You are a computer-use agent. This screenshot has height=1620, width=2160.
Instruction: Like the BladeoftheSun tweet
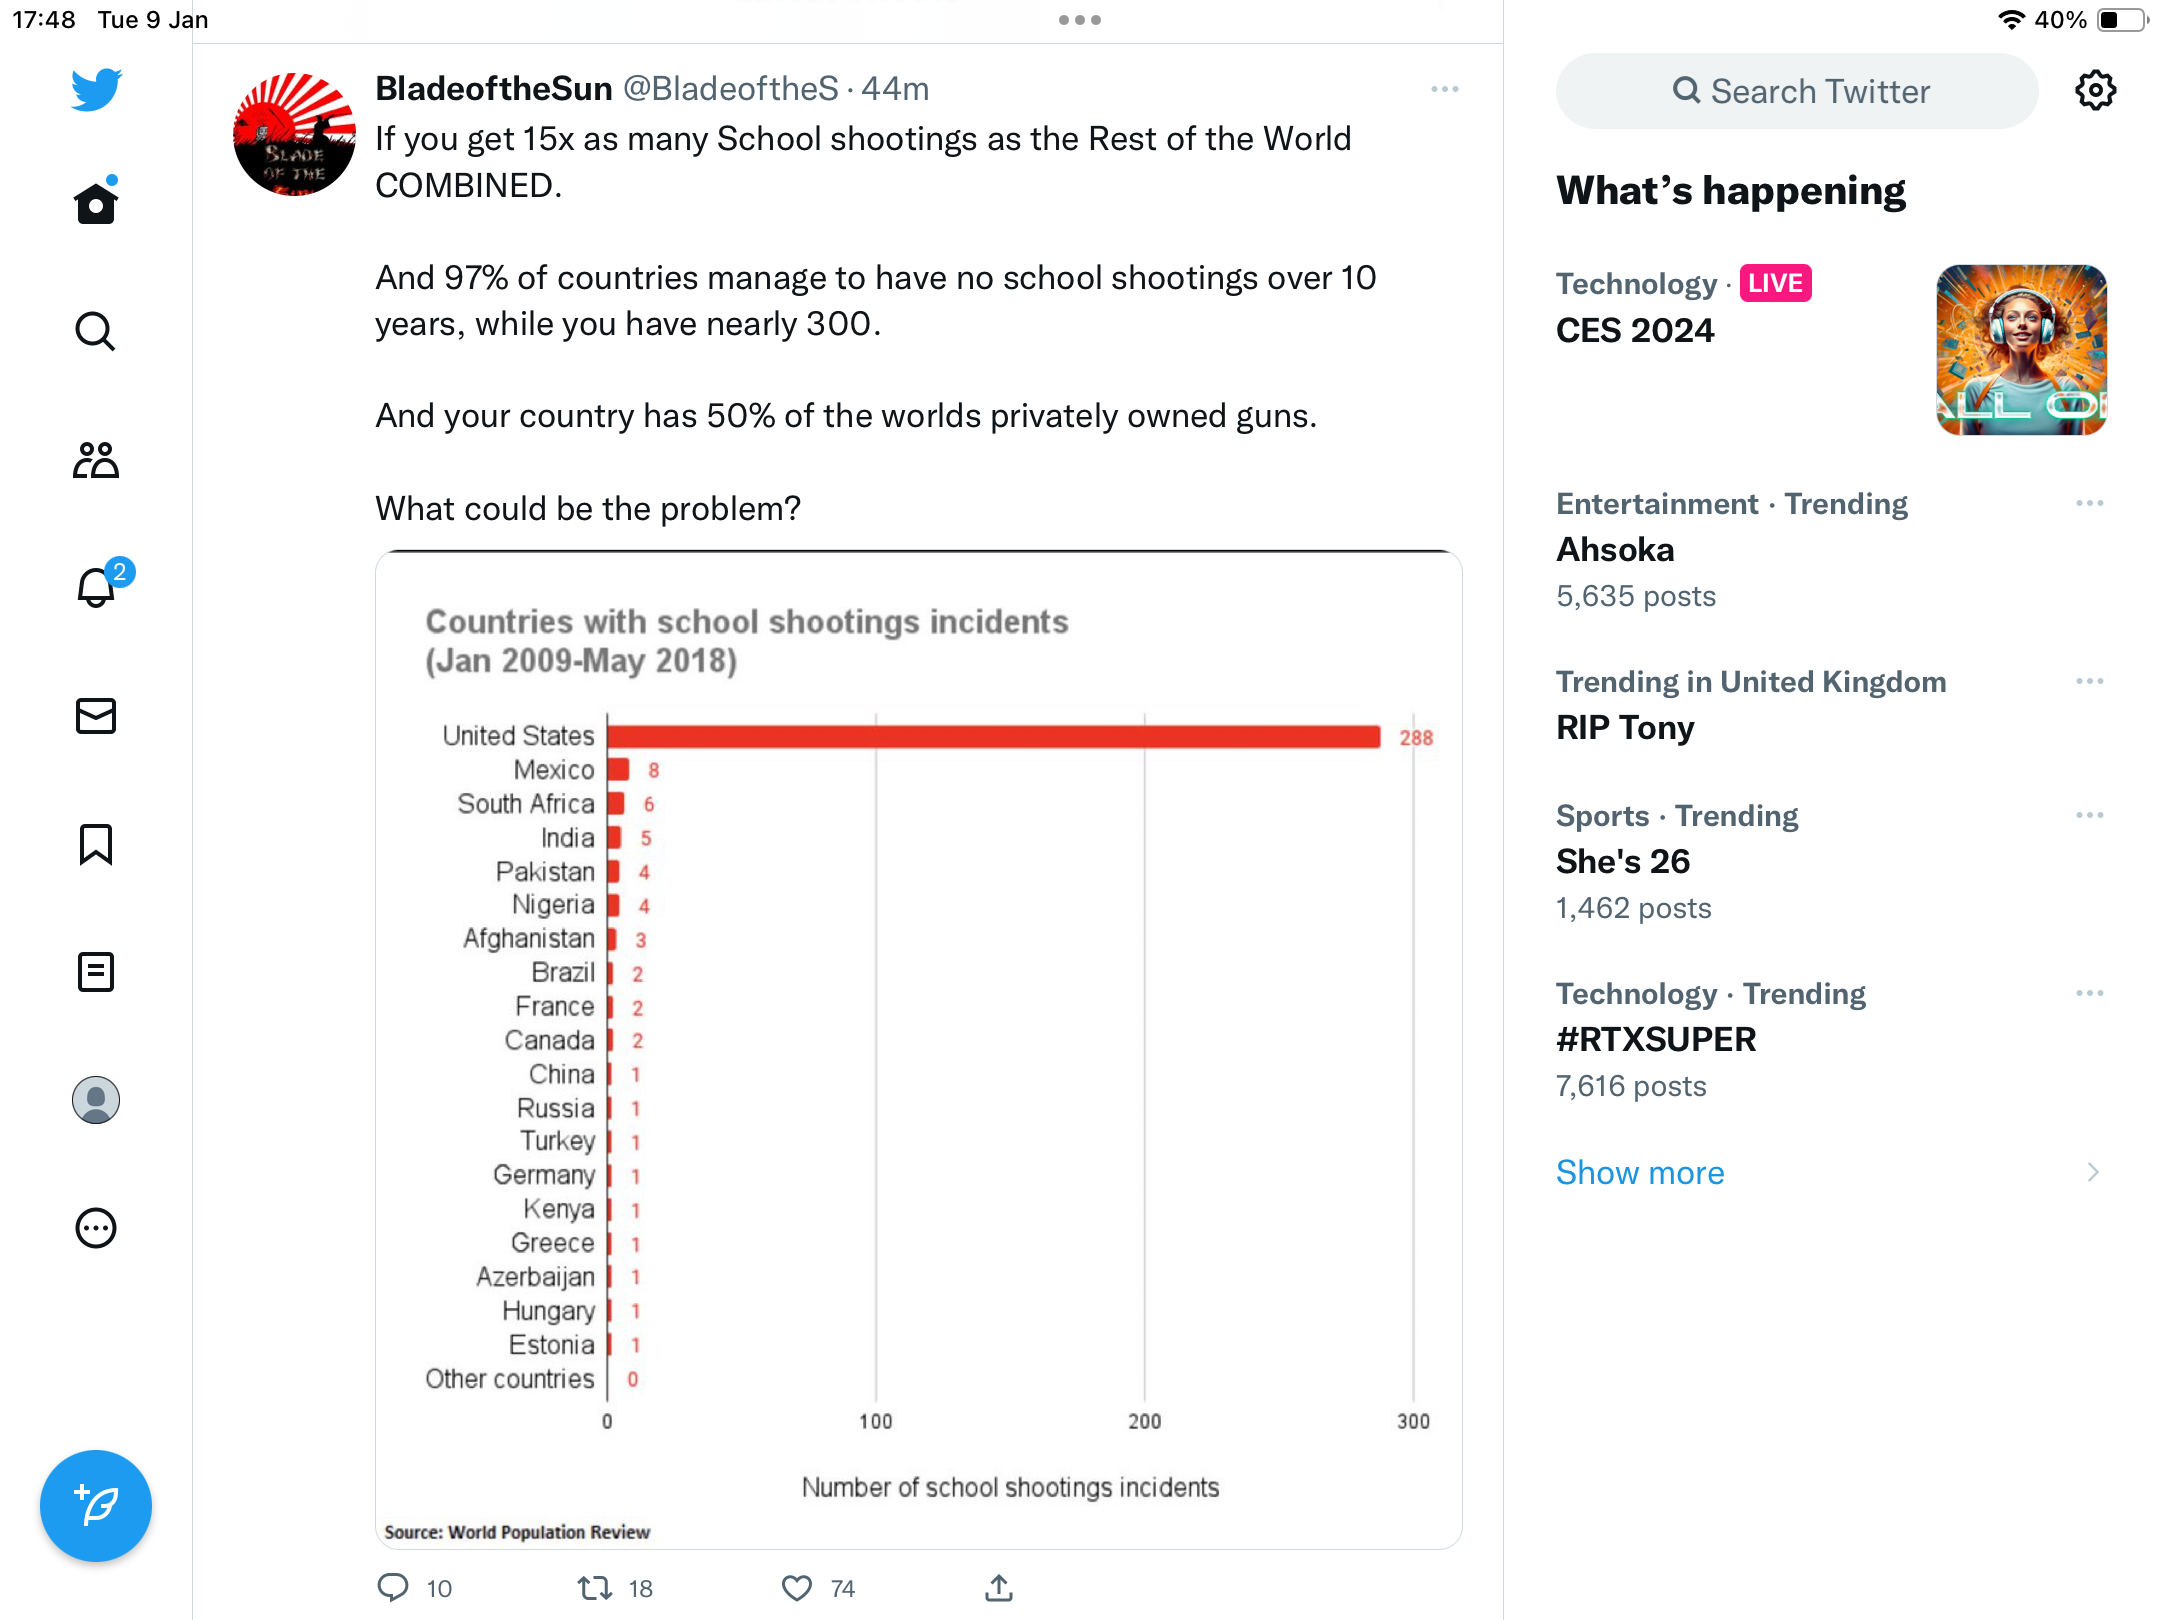point(797,1588)
